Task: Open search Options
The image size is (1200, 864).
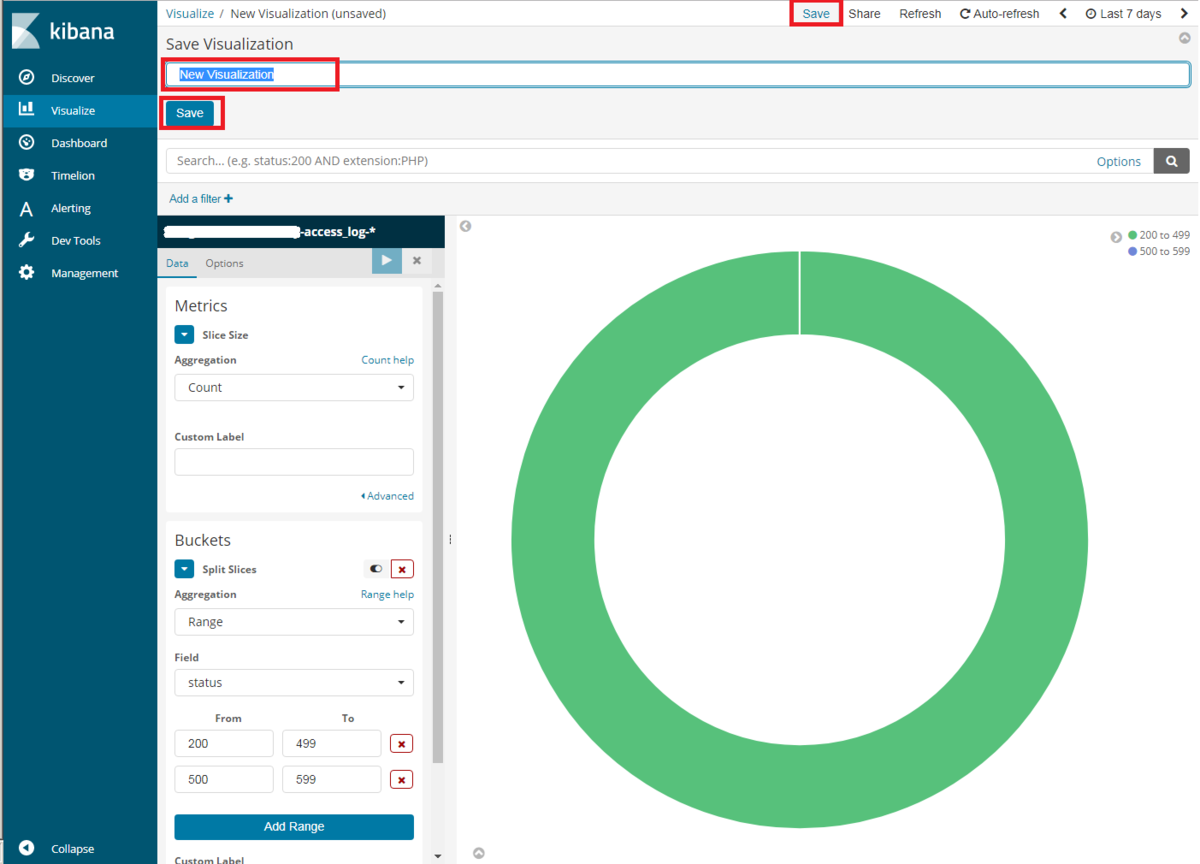Action: coord(1118,161)
